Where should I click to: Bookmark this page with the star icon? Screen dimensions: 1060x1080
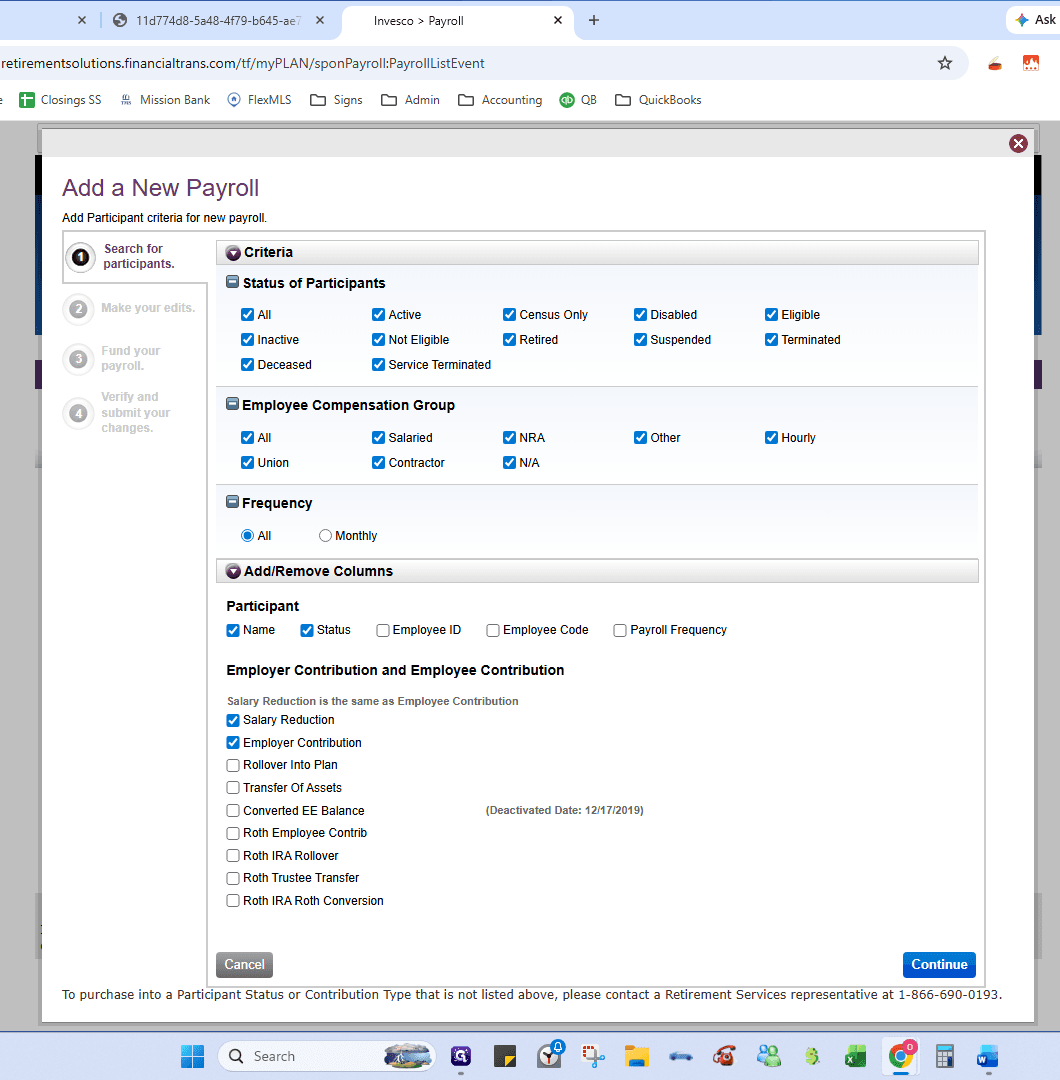(x=944, y=63)
